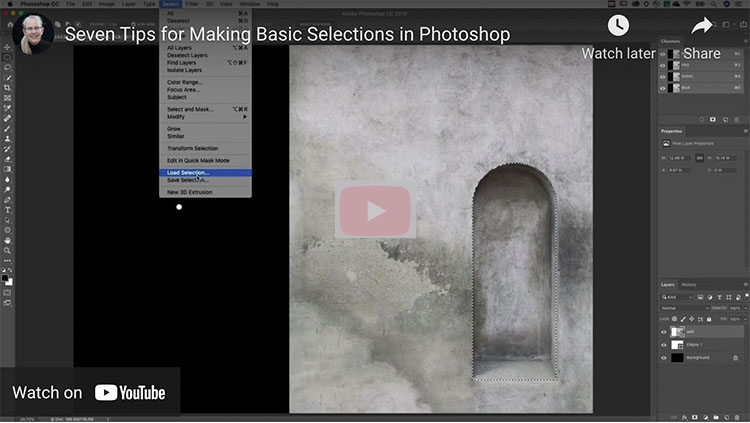Play the YouTube video
The image size is (750, 423).
coord(375,211)
